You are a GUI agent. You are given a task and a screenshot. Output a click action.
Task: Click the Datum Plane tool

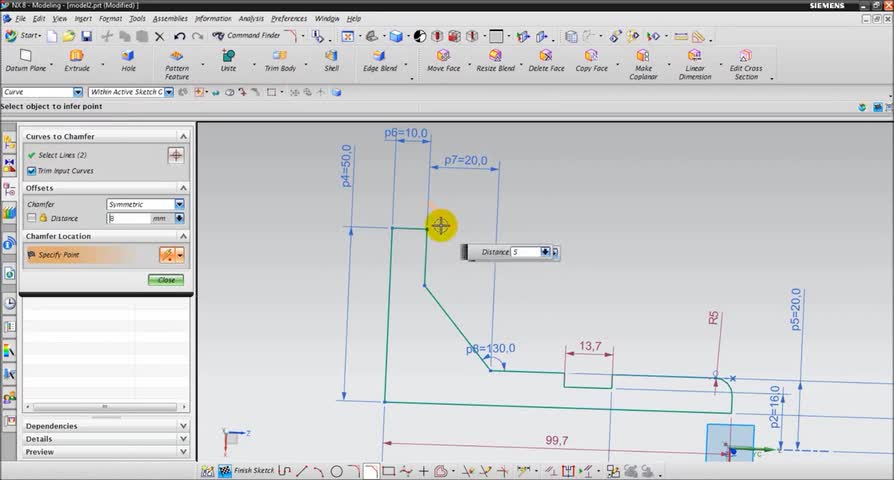click(x=26, y=60)
